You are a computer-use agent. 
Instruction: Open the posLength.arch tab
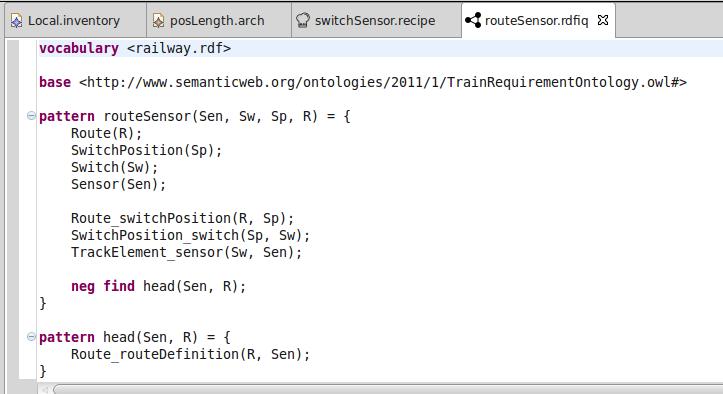(217, 21)
